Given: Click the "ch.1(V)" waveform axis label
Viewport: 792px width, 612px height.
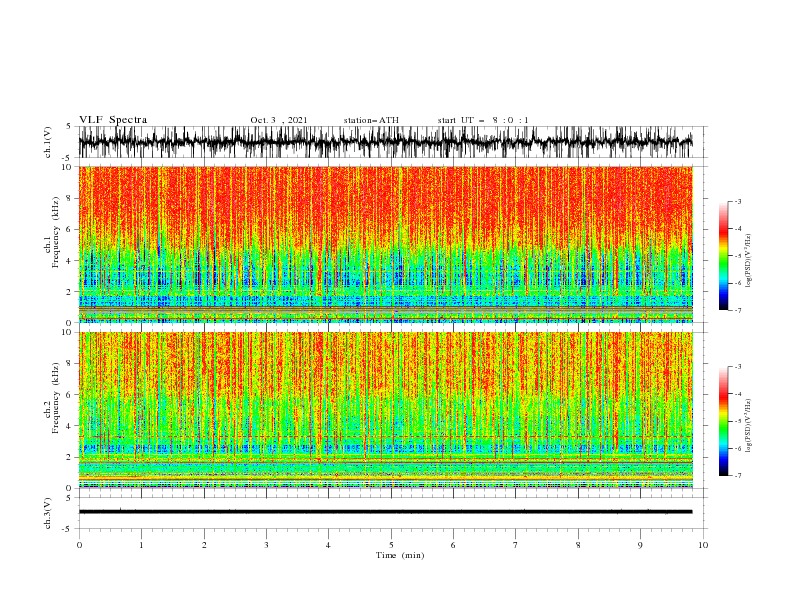Looking at the screenshot, I should coord(48,142).
